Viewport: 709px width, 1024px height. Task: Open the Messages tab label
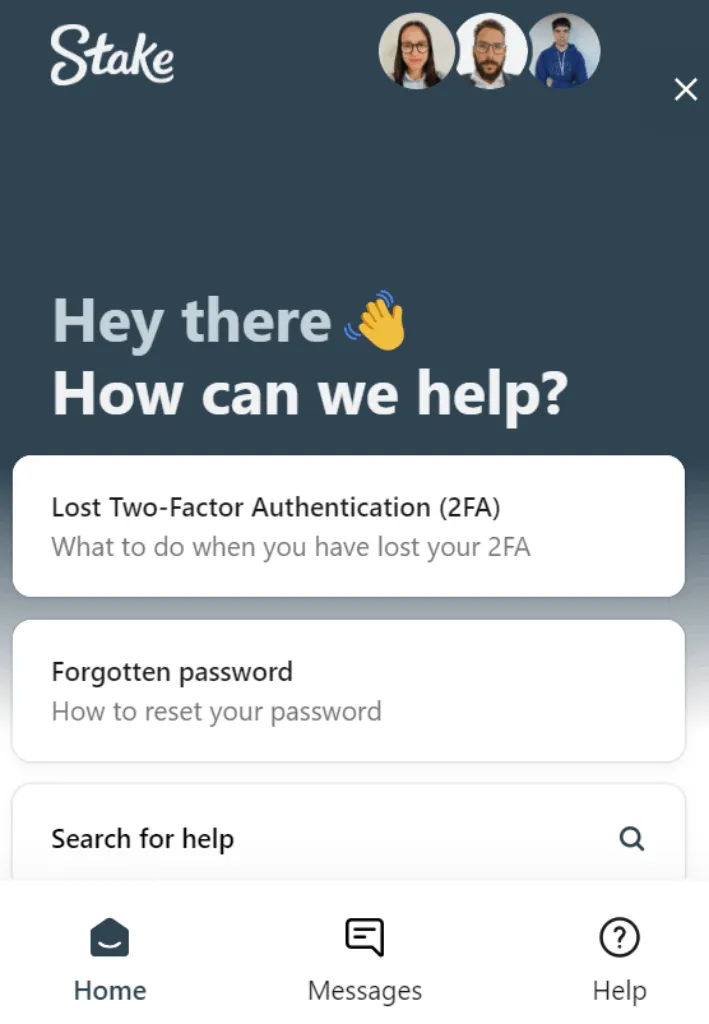364,991
